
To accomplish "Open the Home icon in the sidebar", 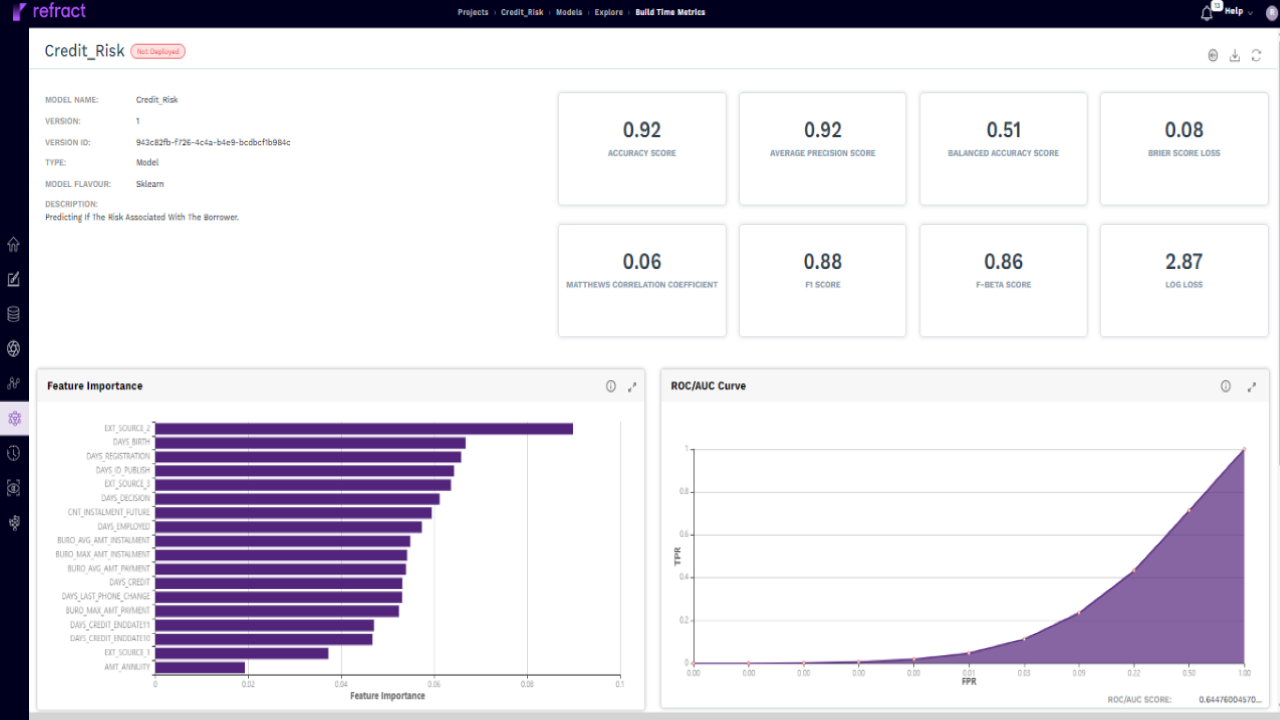I will [x=14, y=243].
